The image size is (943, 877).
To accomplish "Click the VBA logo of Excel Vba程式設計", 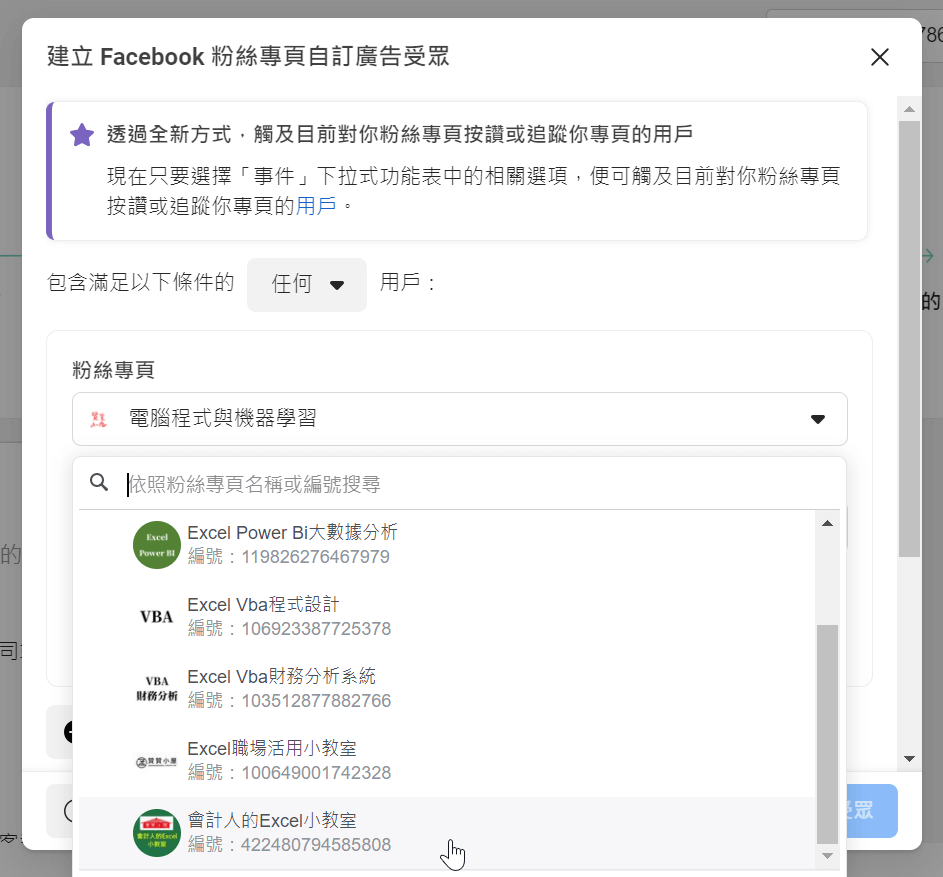I will pyautogui.click(x=157, y=617).
